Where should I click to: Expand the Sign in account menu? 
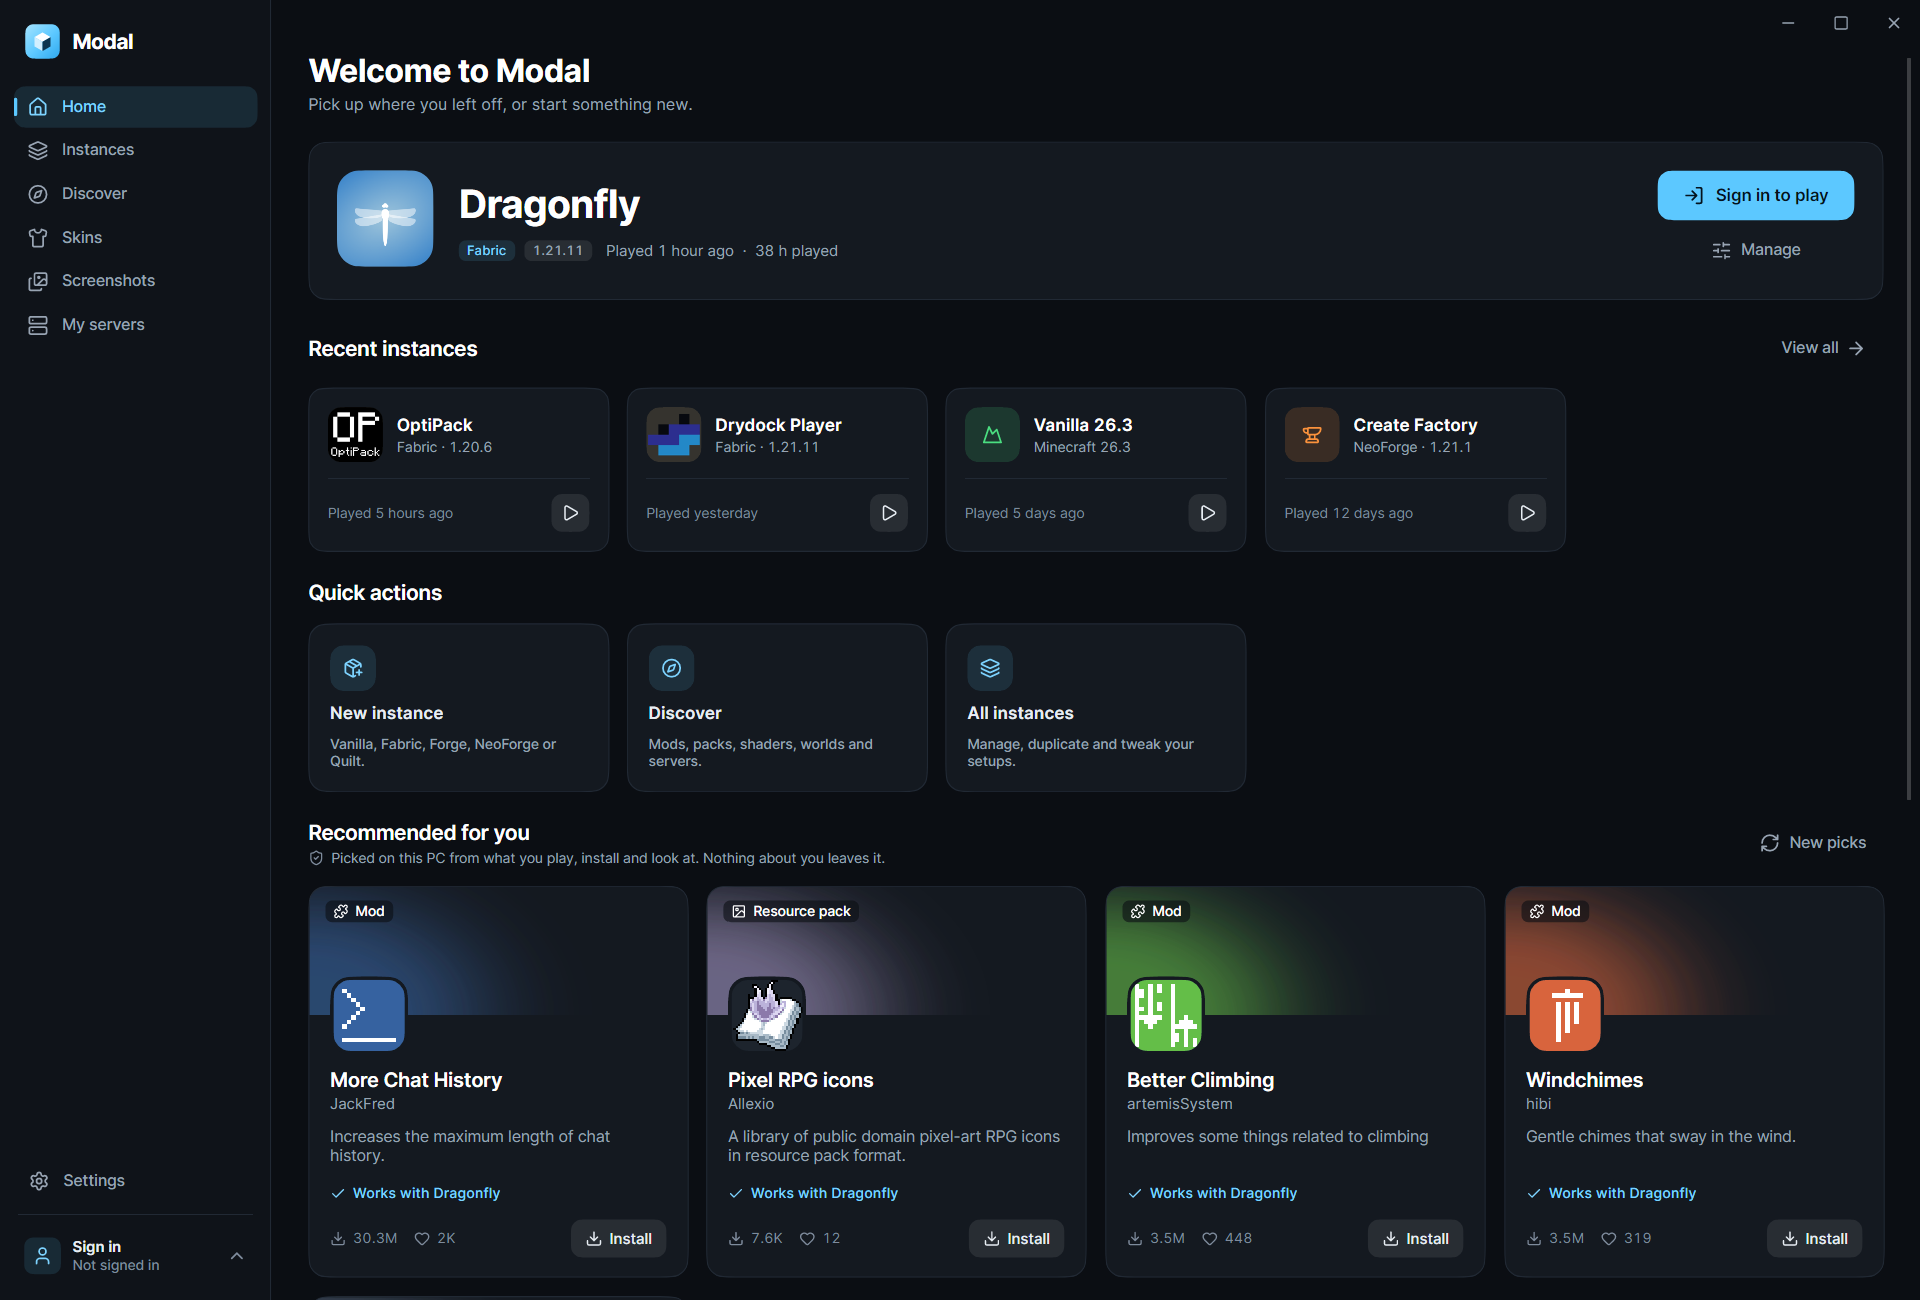pos(237,1256)
